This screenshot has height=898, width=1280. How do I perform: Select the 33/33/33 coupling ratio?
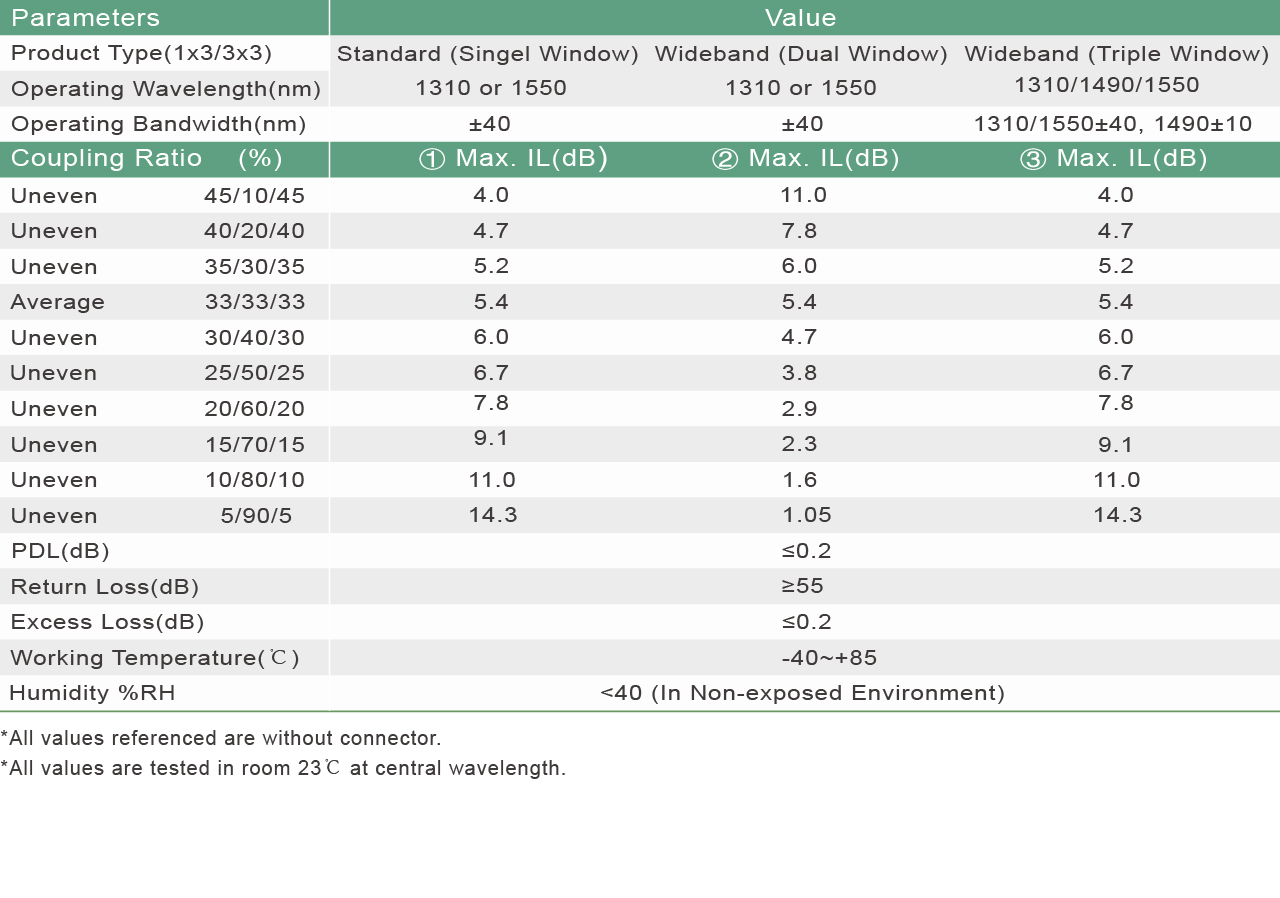(x=254, y=302)
